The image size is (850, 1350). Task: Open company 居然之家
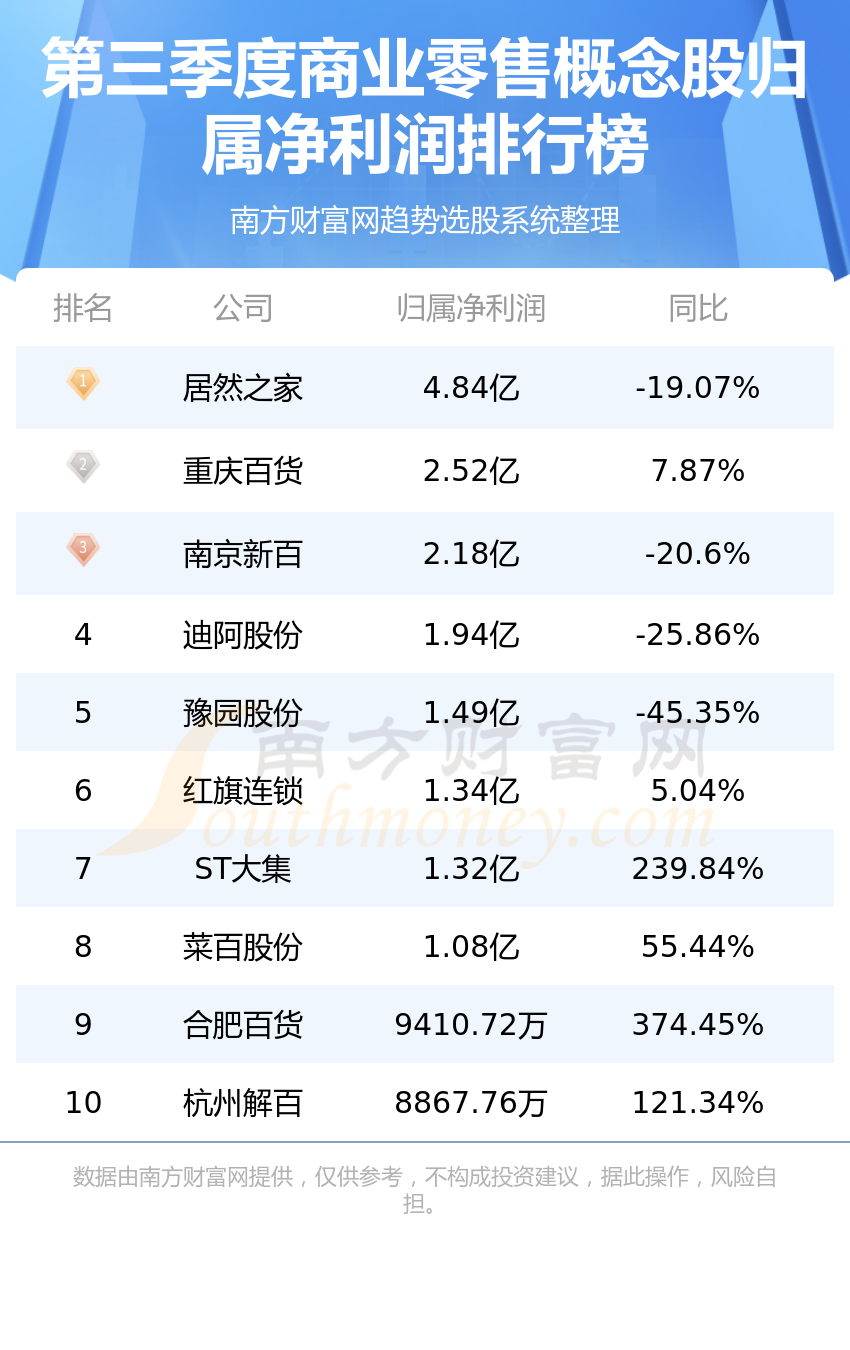pos(243,388)
